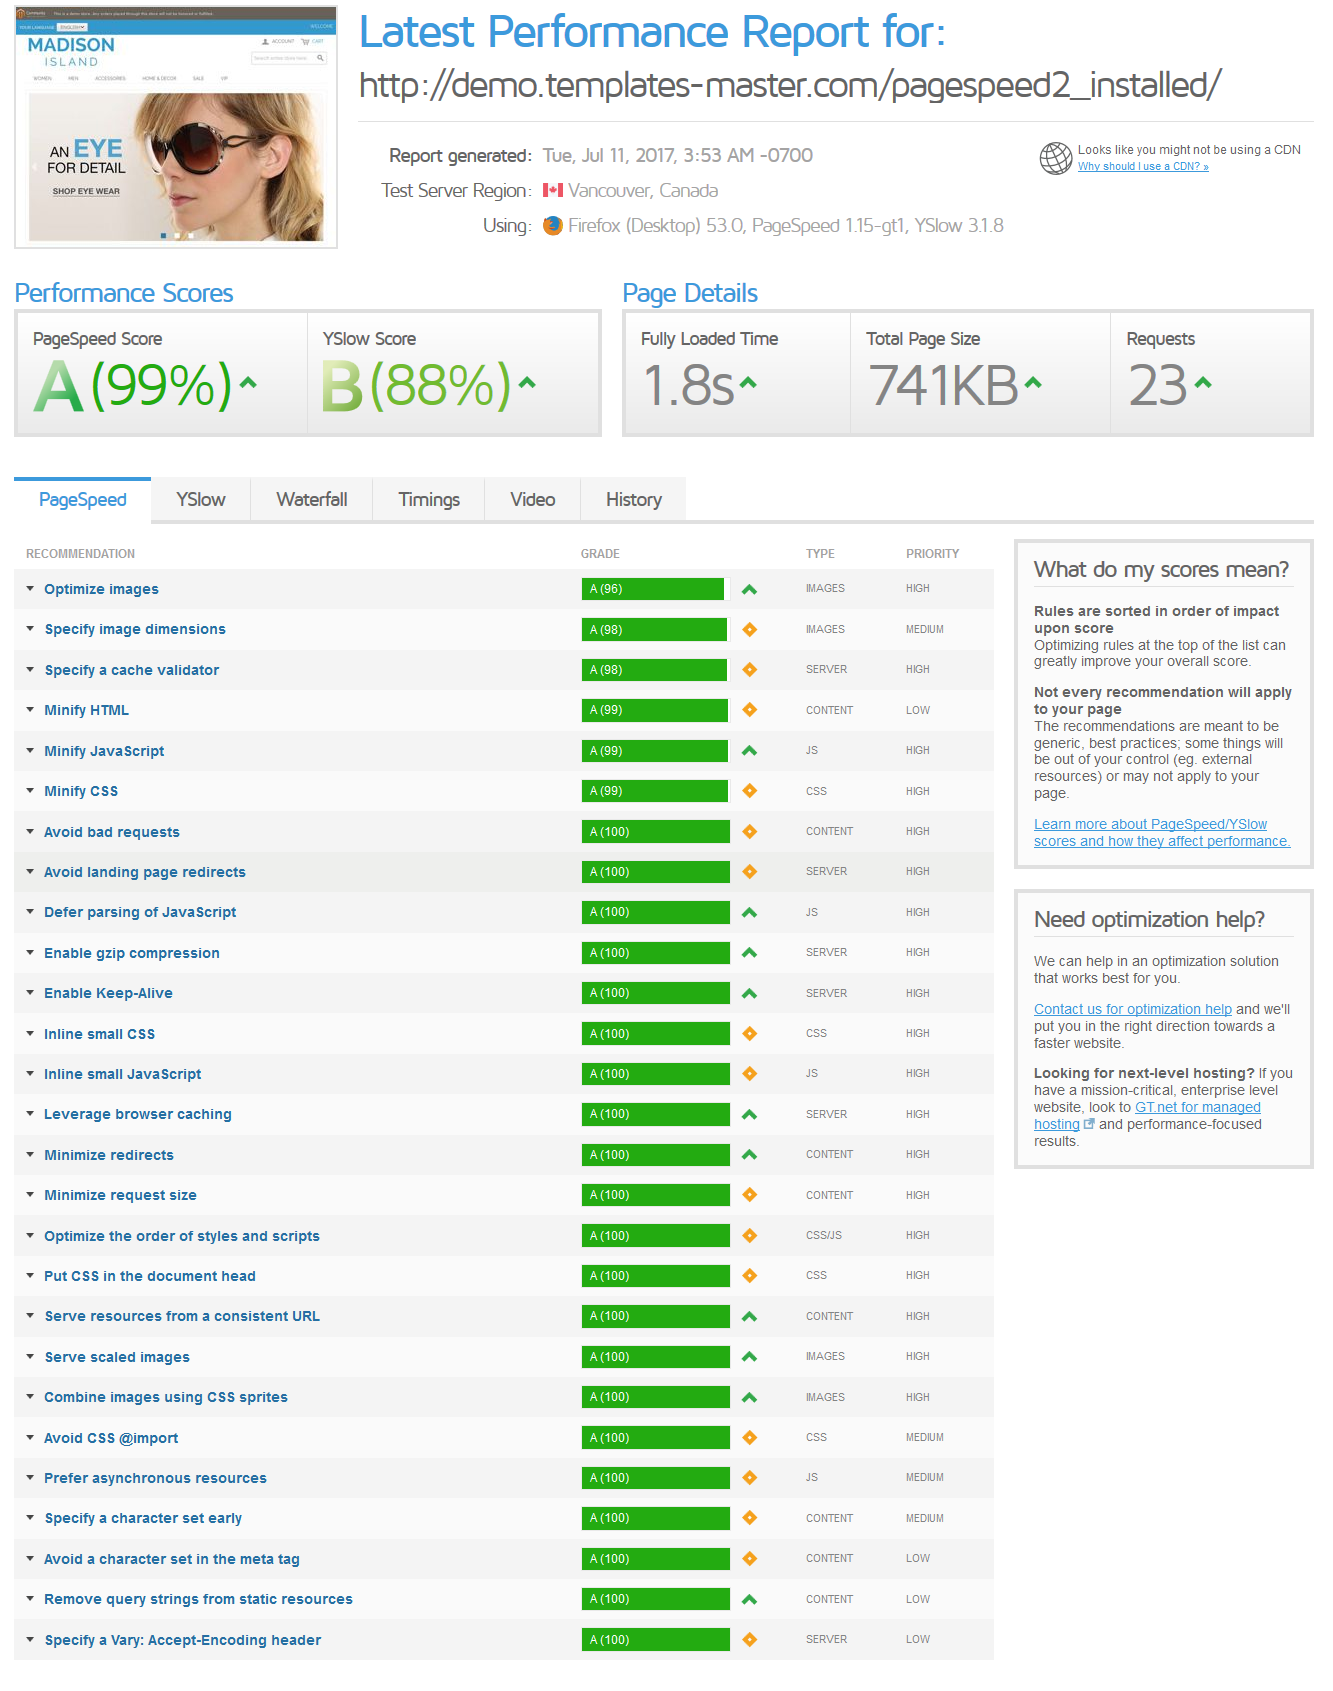The width and height of the screenshot is (1333, 1691).
Task: Click orange diamond icon in Minify HTML row
Action: pyautogui.click(x=749, y=710)
